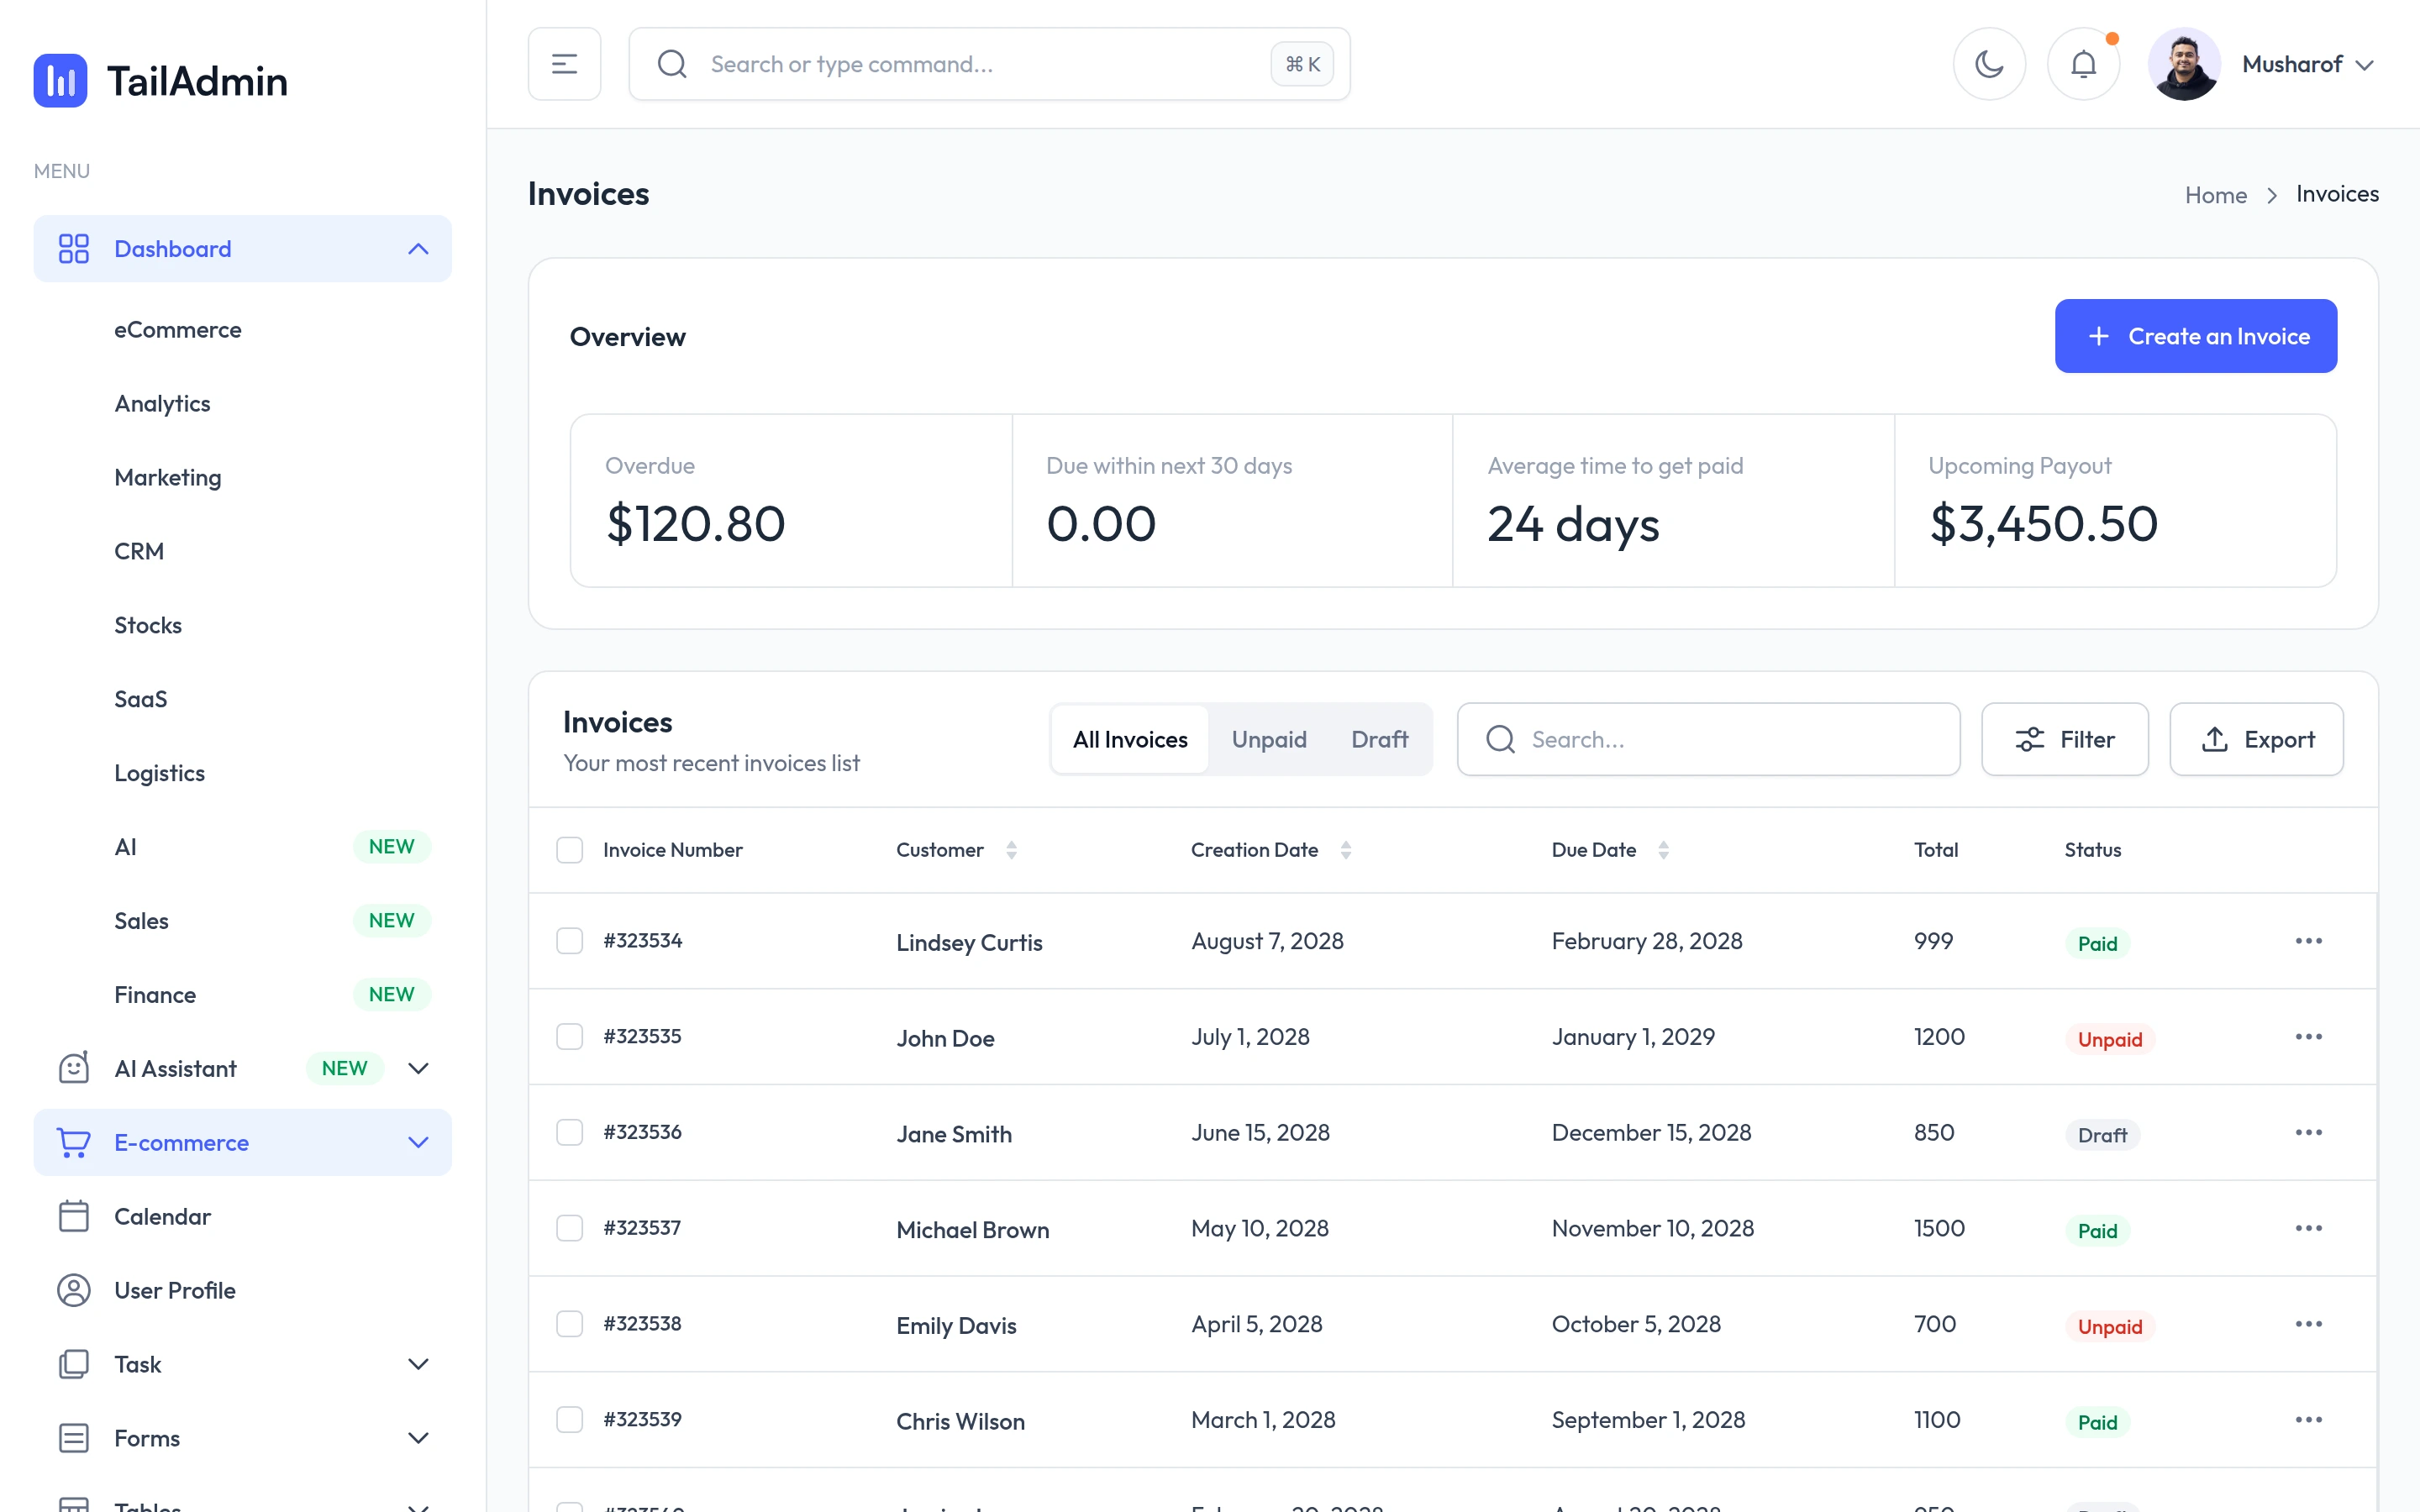
Task: Click the Unpaid status badge for John Doe
Action: coord(2110,1039)
